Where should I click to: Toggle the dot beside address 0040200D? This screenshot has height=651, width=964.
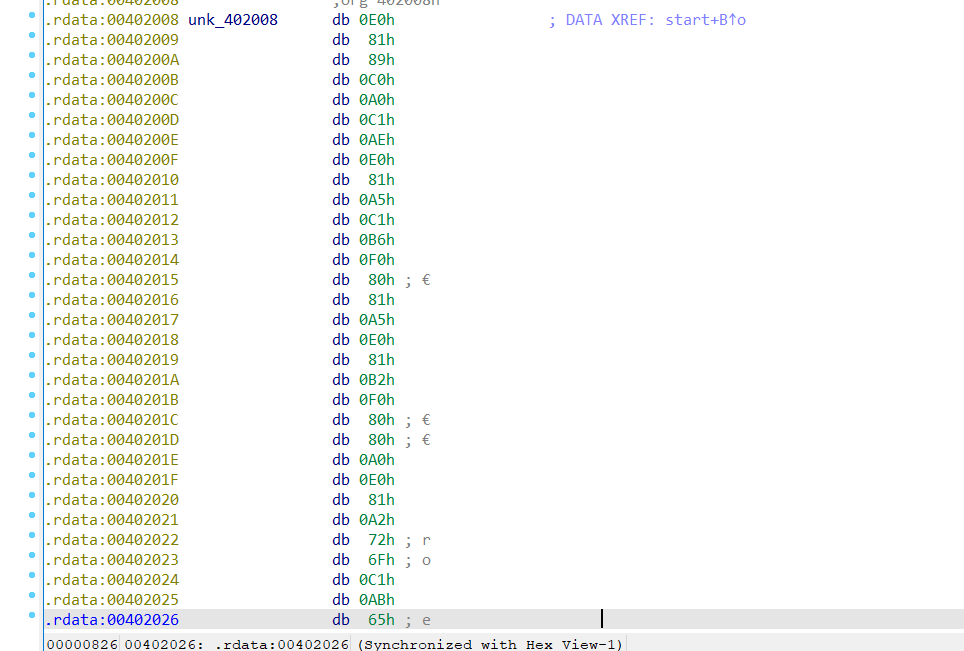(32, 117)
